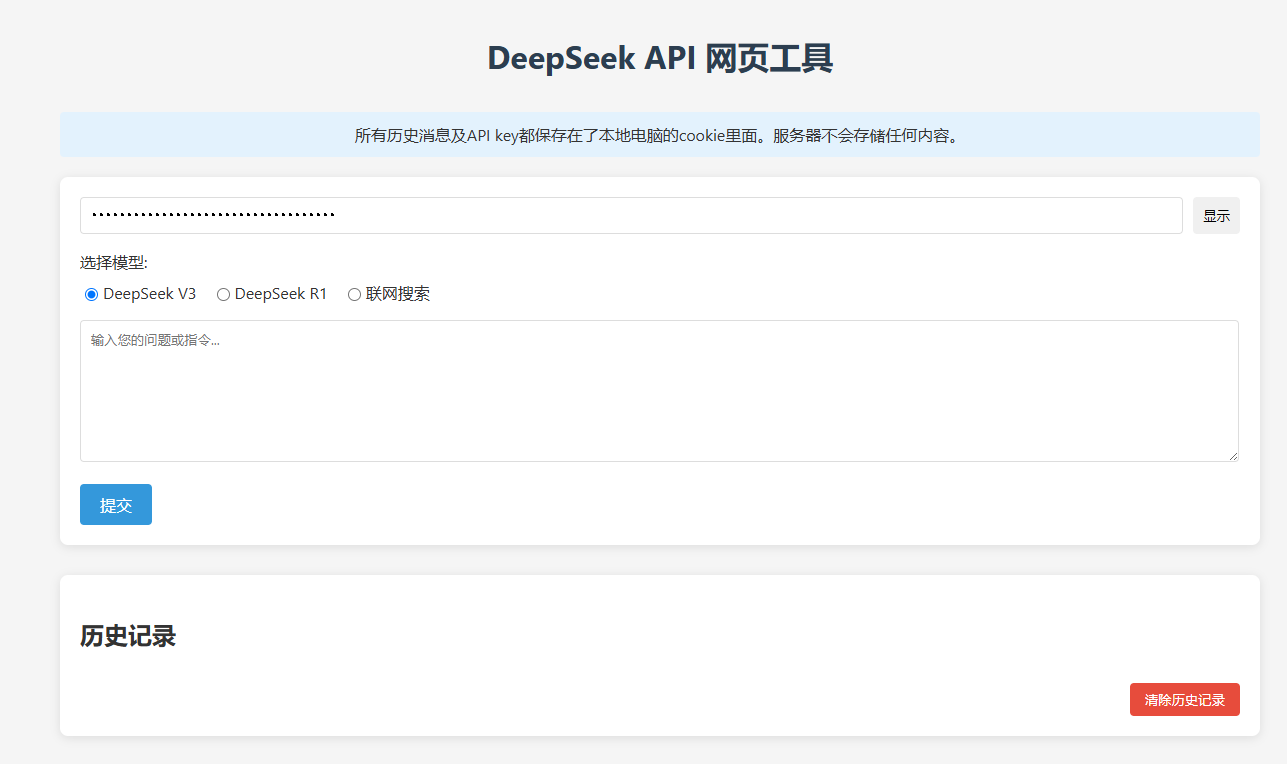Click the 选择模型 label
The width and height of the screenshot is (1287, 764).
pos(114,263)
